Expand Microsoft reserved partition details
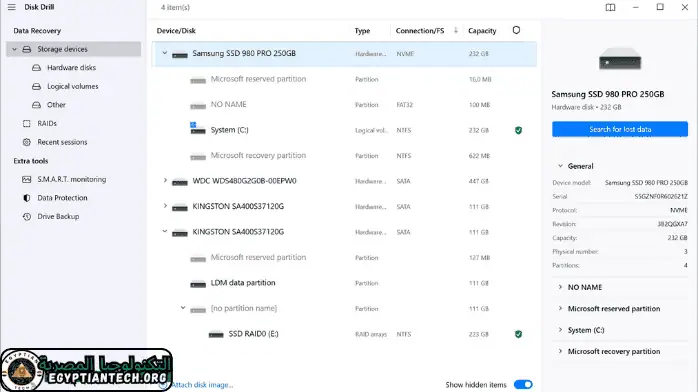698x392 pixels. point(560,308)
